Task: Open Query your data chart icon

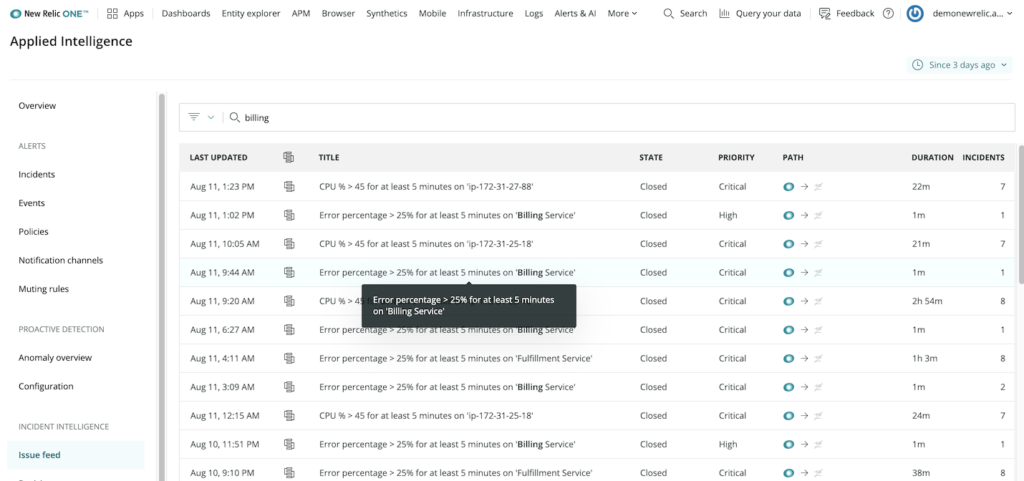Action: 724,13
